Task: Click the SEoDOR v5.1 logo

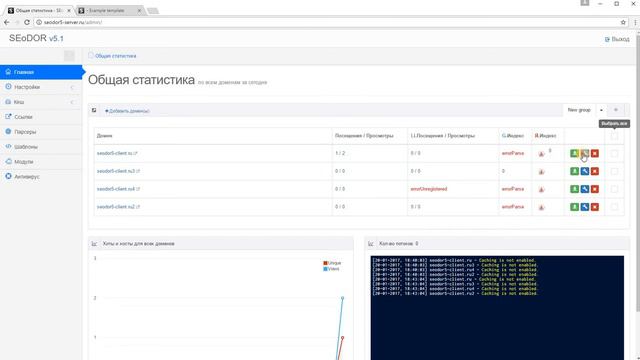Action: coord(36,38)
